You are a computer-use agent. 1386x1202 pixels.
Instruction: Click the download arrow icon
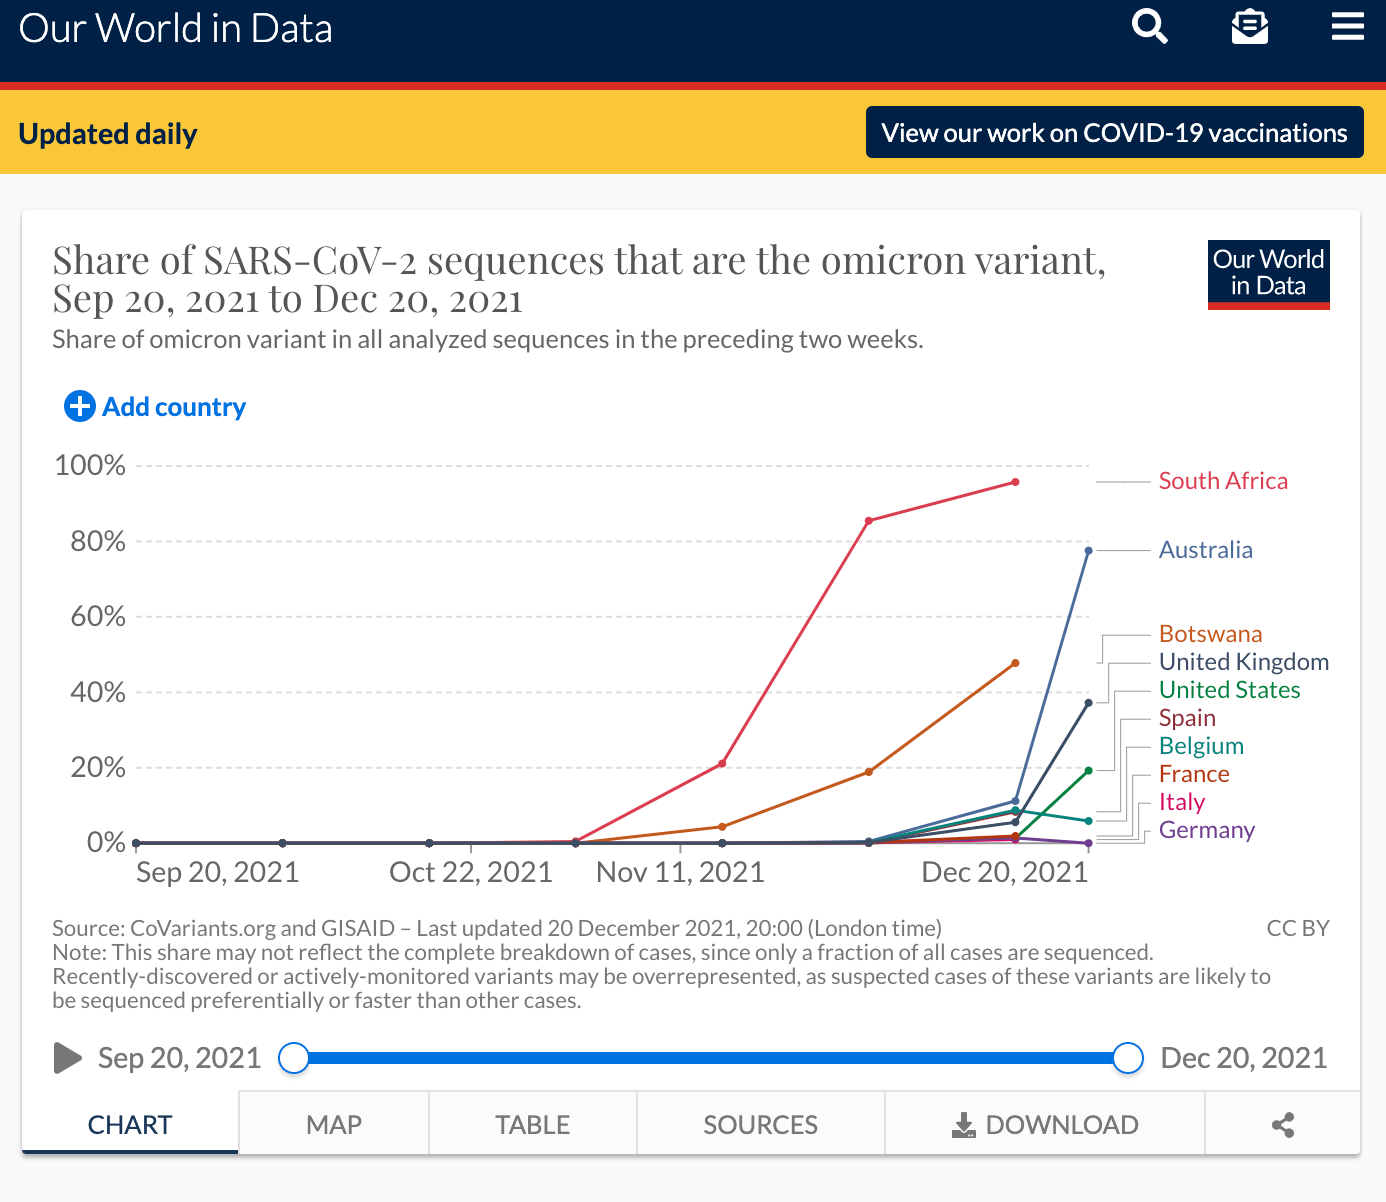pos(963,1125)
